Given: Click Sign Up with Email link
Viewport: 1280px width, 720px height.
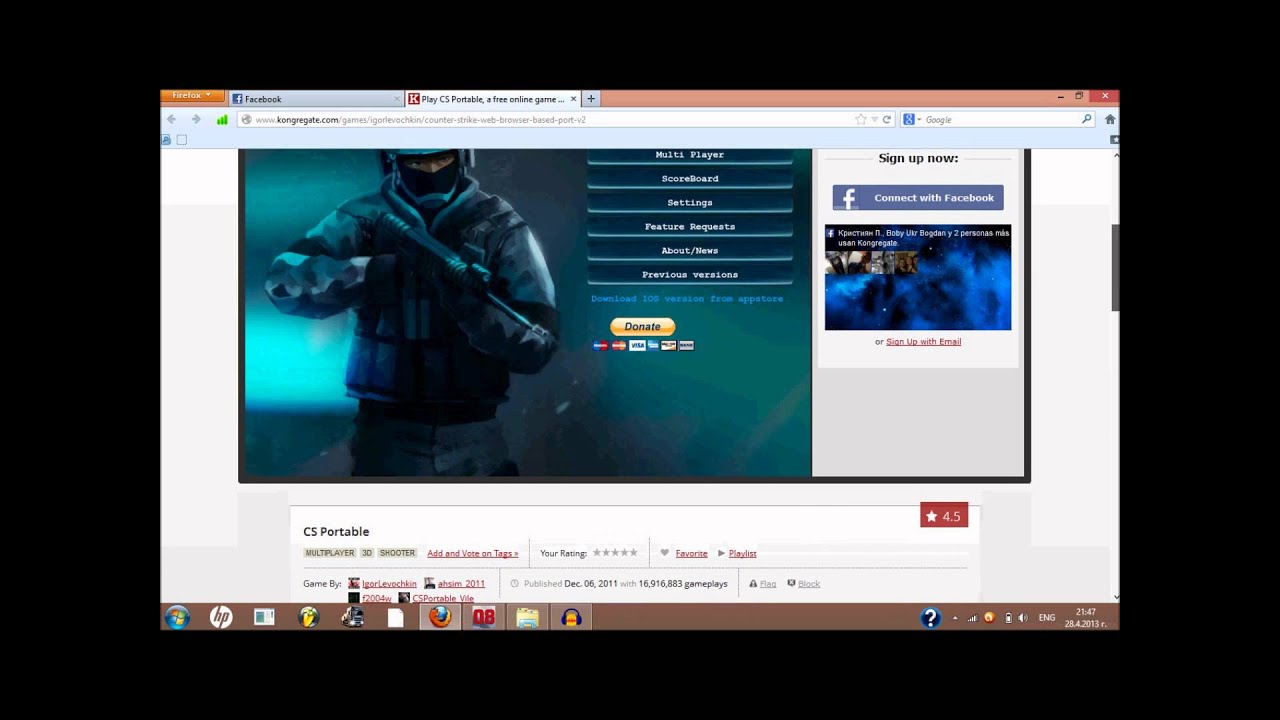Looking at the screenshot, I should pos(923,342).
